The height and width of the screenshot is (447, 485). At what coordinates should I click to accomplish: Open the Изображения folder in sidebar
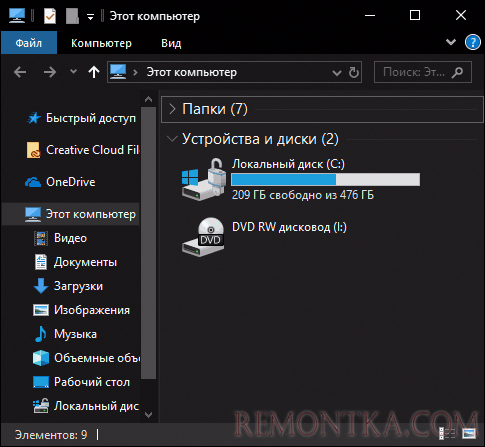click(x=92, y=310)
